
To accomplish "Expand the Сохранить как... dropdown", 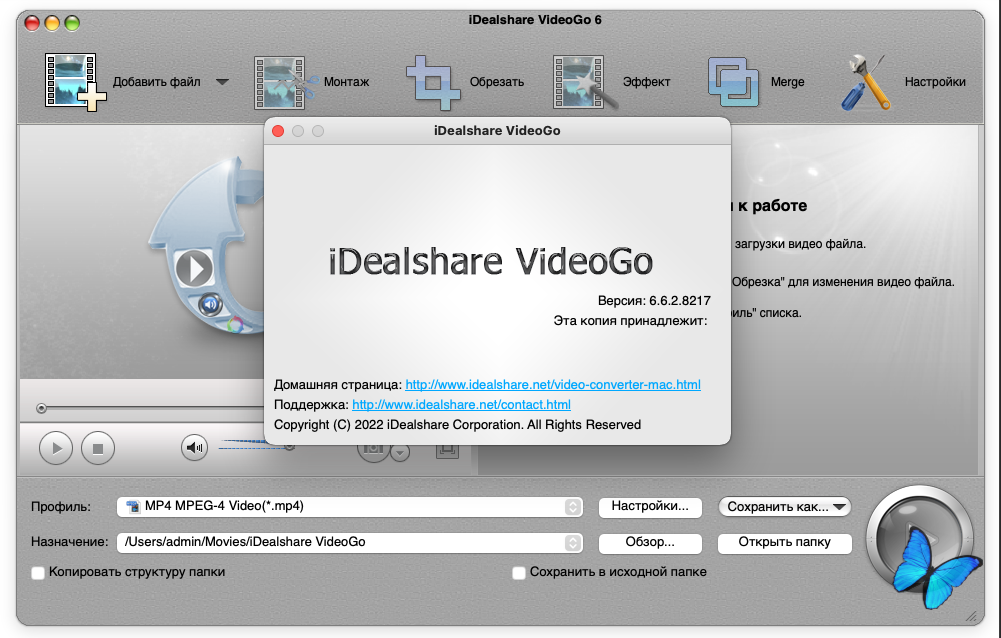I will [x=839, y=507].
